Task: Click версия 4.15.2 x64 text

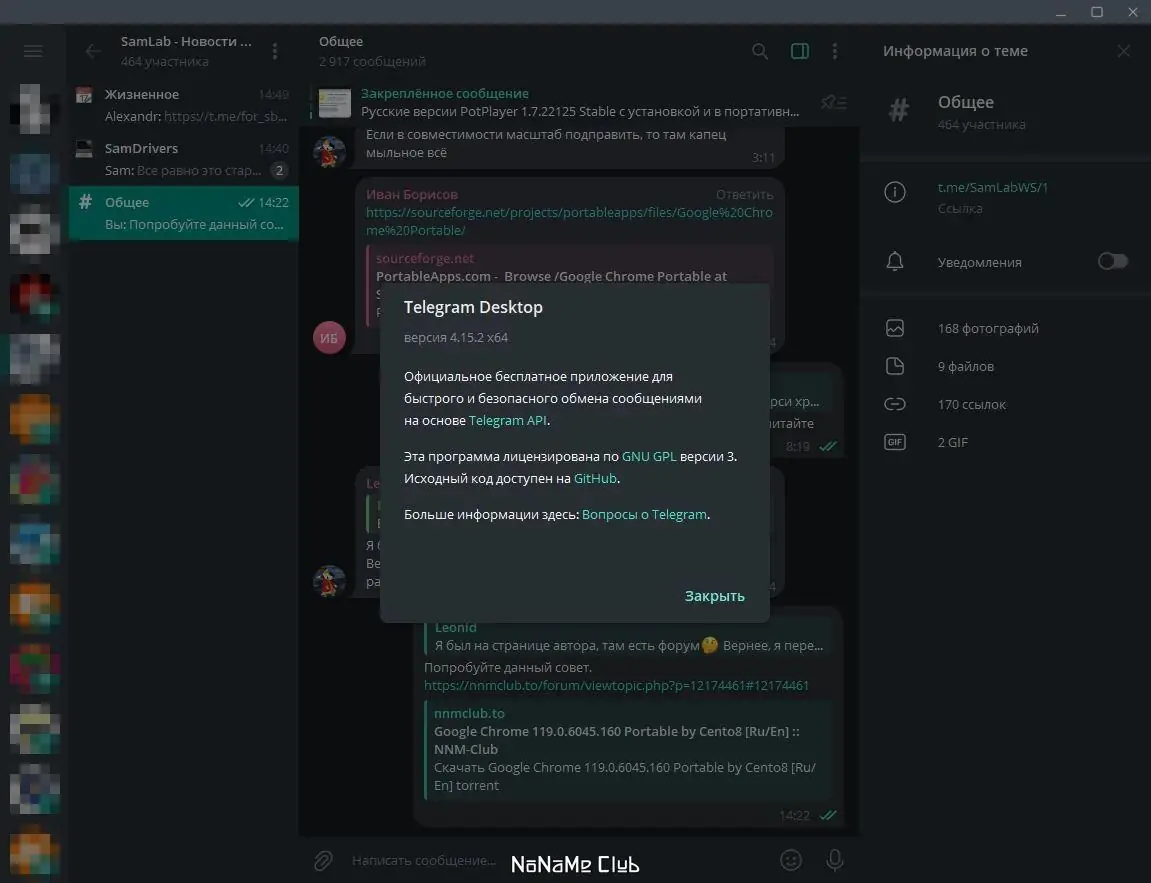Action: click(x=456, y=338)
